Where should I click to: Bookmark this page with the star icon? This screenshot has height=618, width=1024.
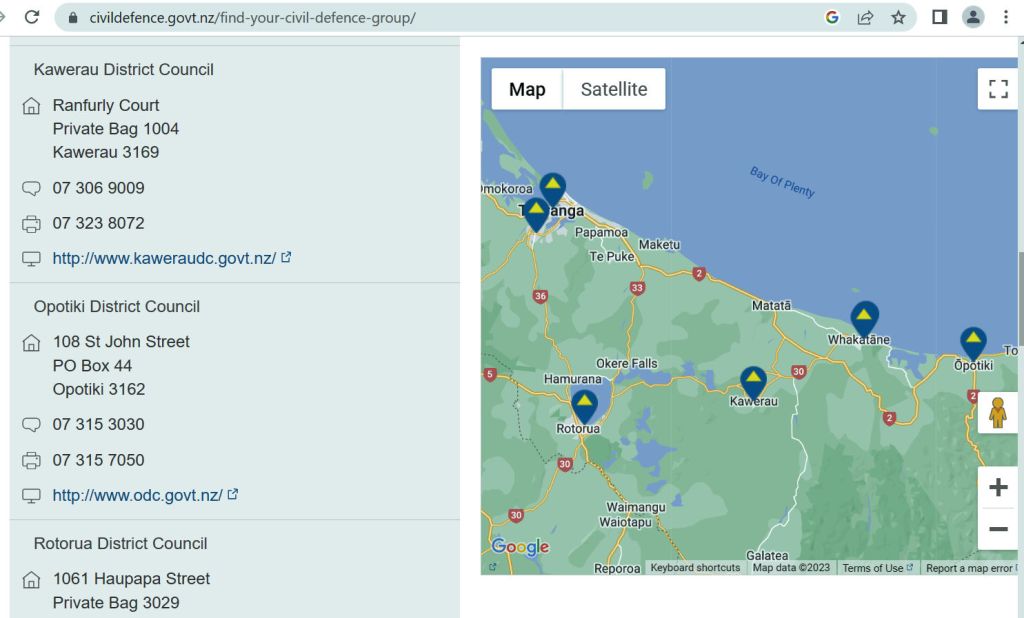(898, 17)
